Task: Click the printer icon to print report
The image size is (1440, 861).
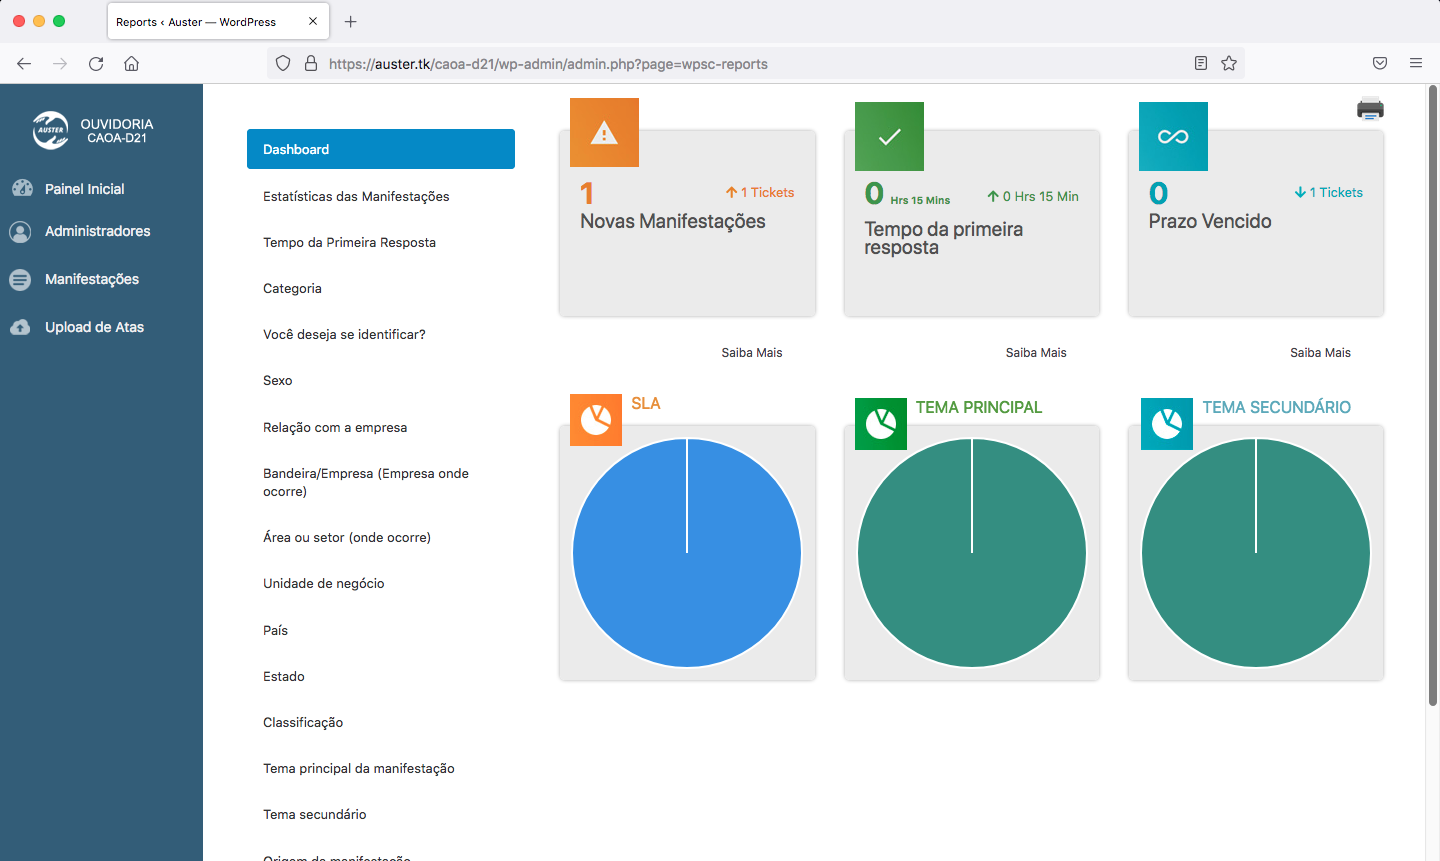Action: [1370, 109]
